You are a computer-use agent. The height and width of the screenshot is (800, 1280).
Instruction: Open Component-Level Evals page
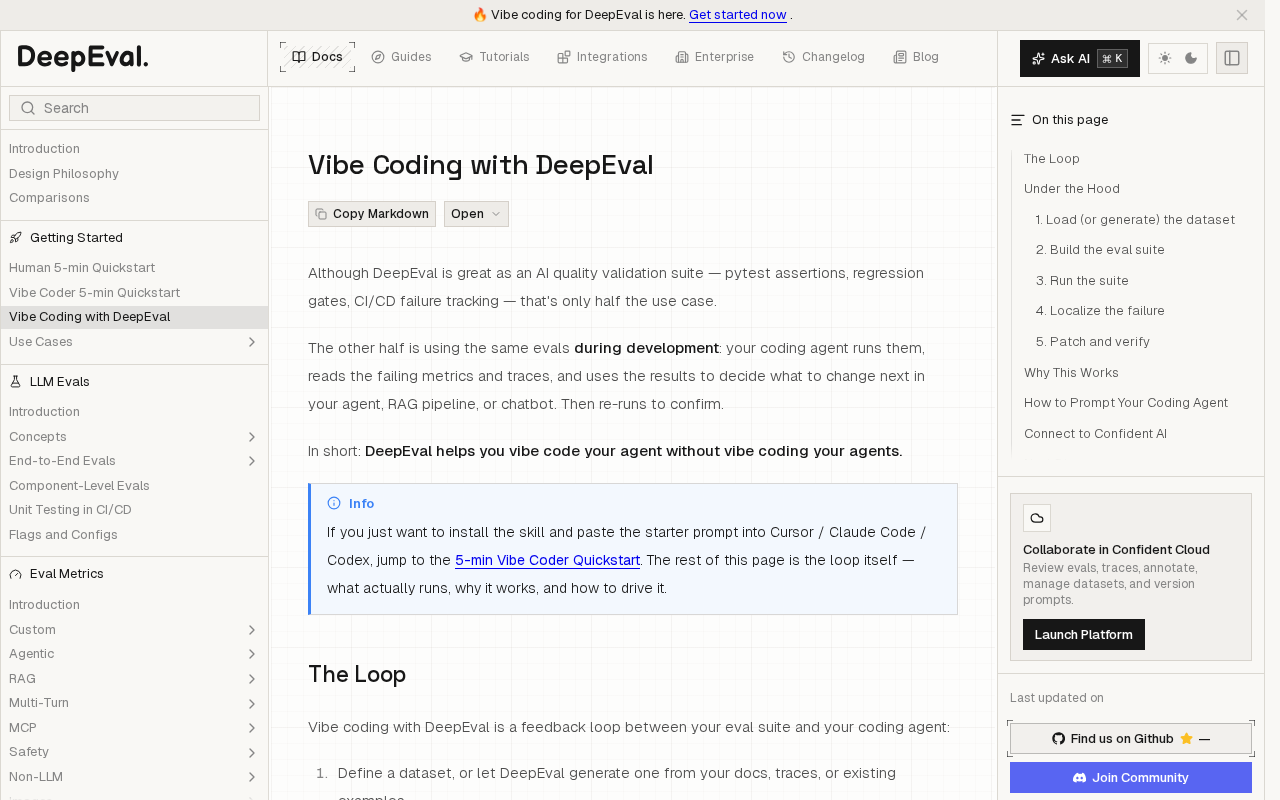(x=79, y=486)
